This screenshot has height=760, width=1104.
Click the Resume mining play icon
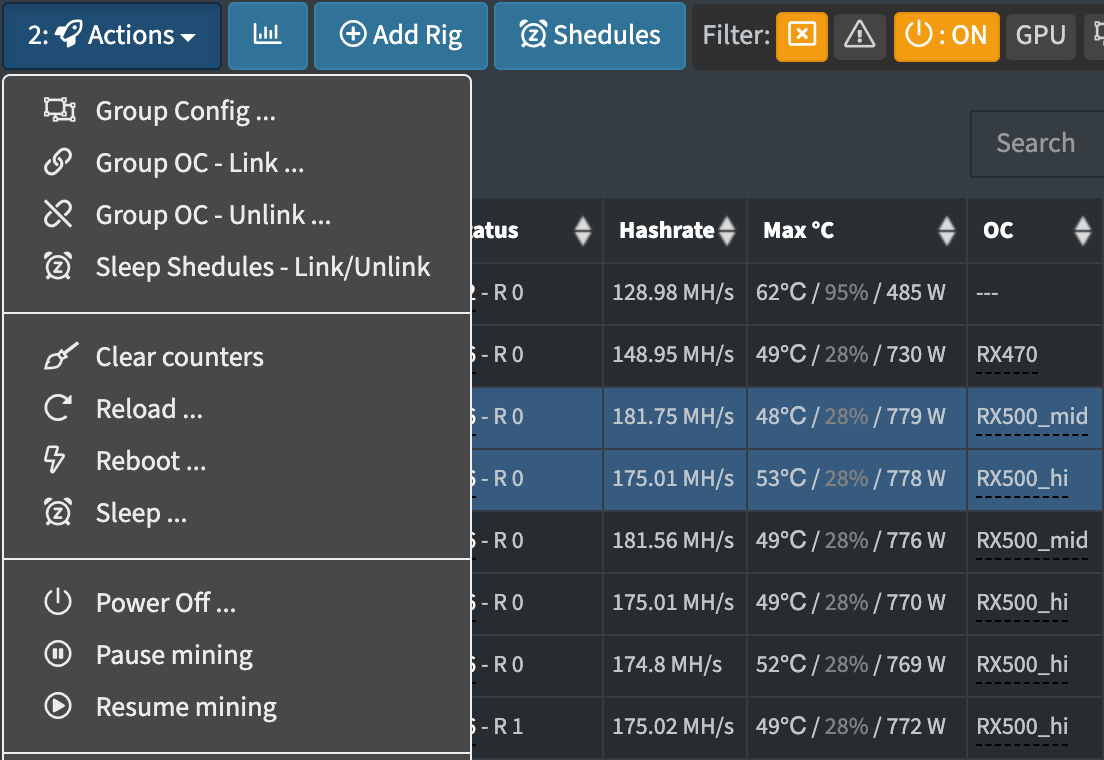coord(58,706)
